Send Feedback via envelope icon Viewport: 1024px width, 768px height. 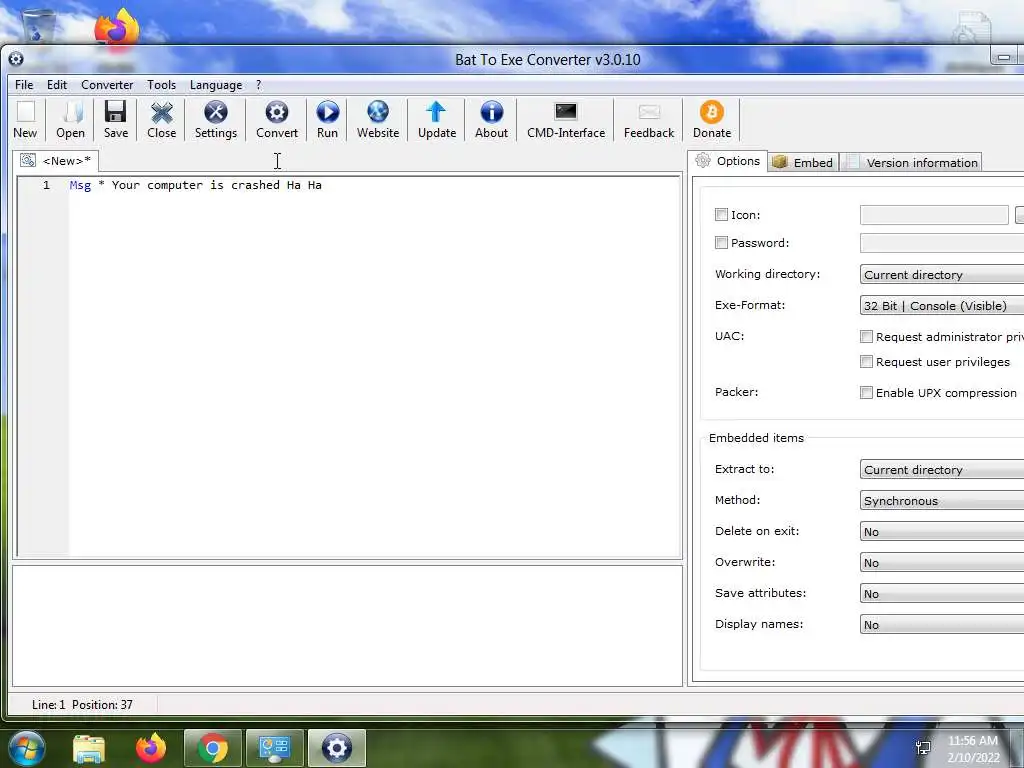tap(648, 120)
